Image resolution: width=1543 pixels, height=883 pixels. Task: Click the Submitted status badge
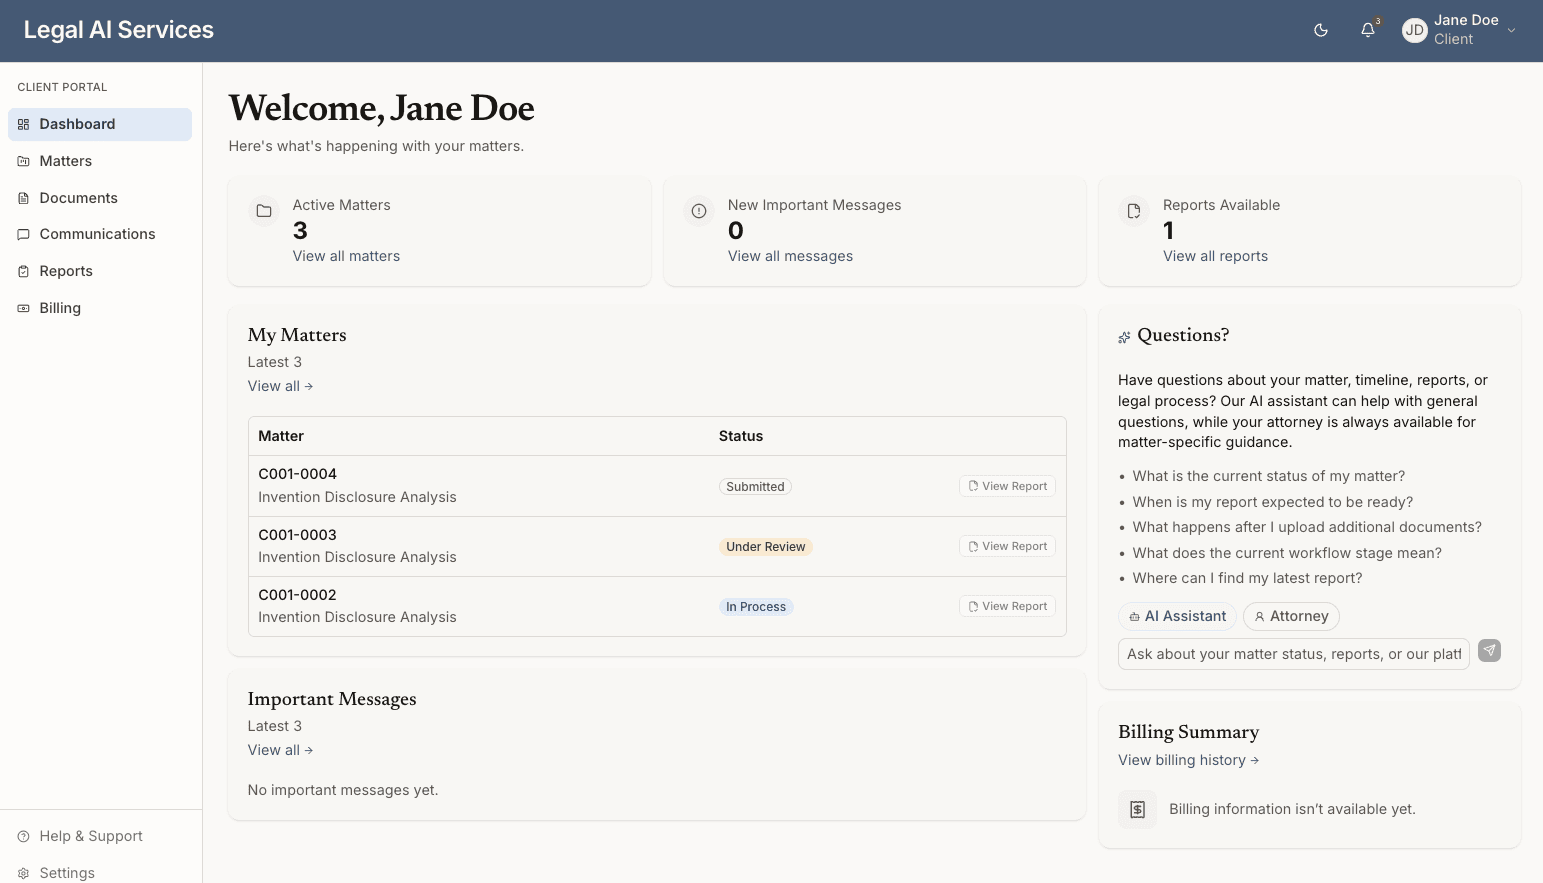755,487
